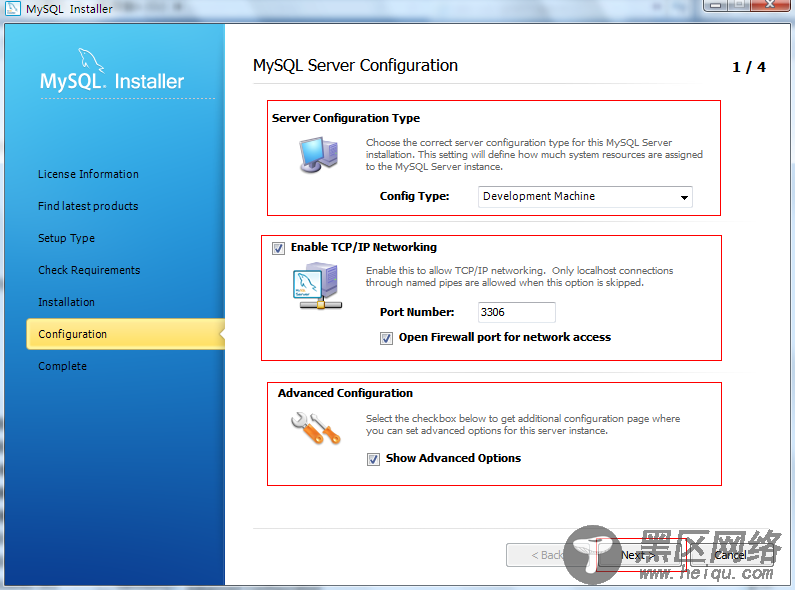Select the Find latest products step
The width and height of the screenshot is (795, 590).
[x=88, y=206]
